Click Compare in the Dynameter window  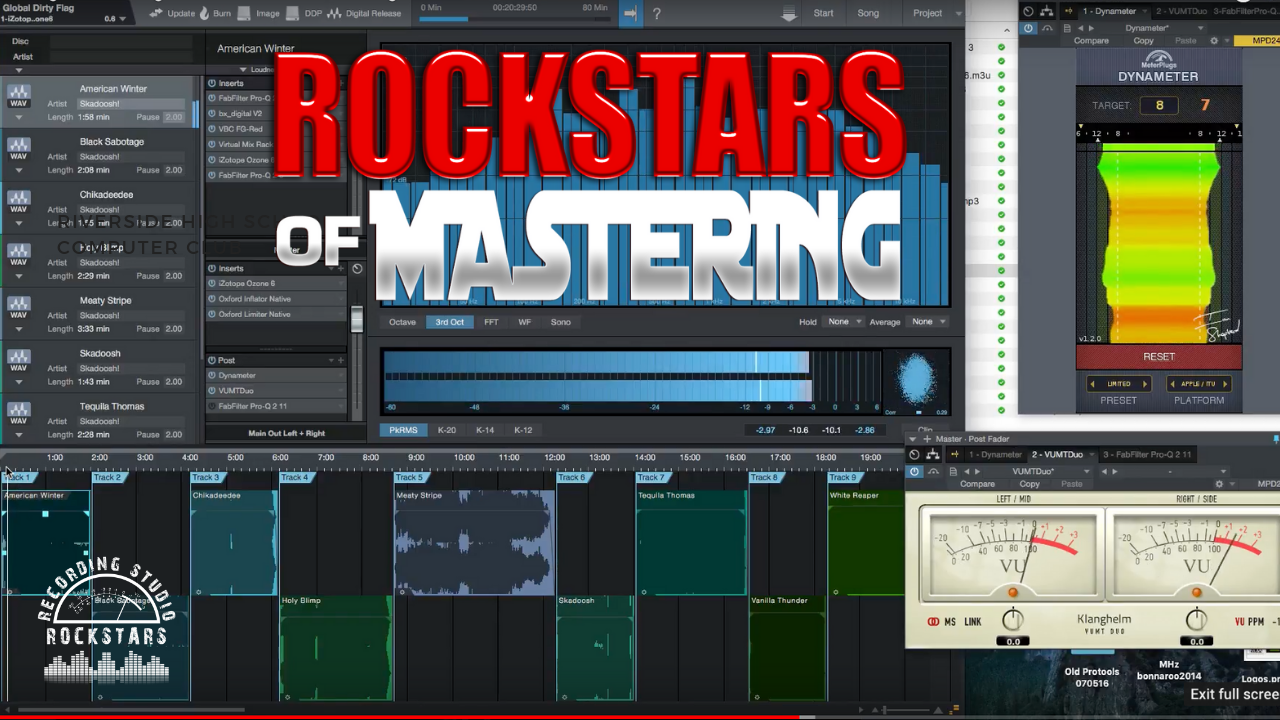[1091, 41]
